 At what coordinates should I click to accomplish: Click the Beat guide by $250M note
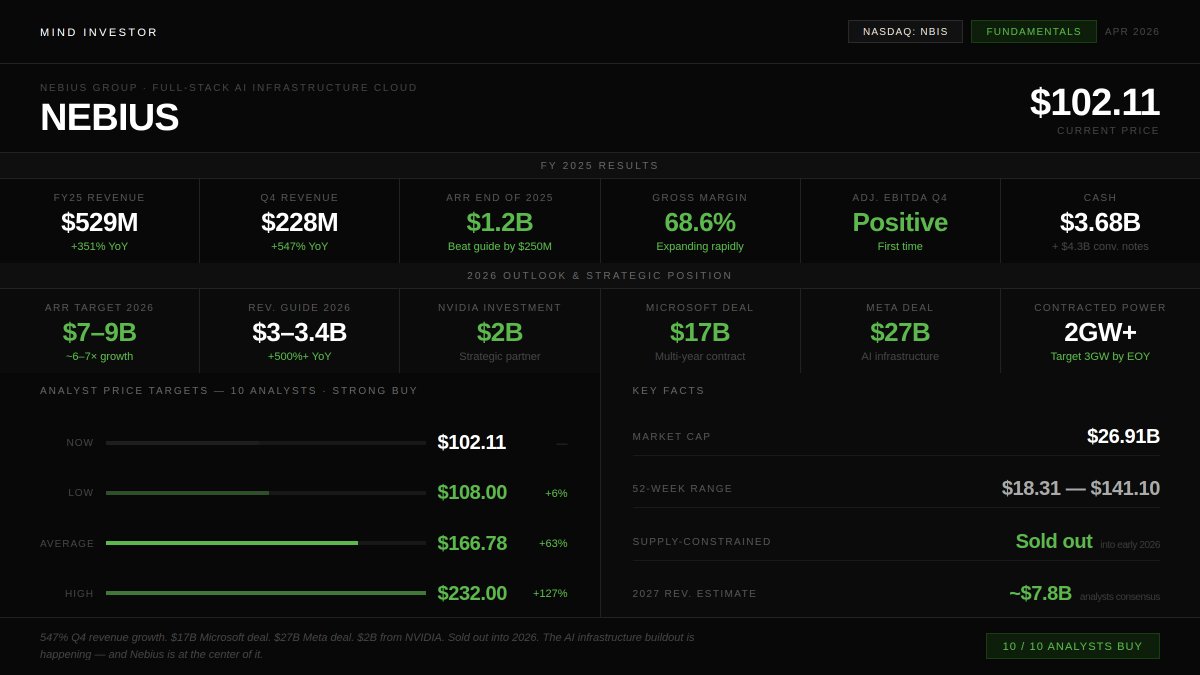point(500,246)
